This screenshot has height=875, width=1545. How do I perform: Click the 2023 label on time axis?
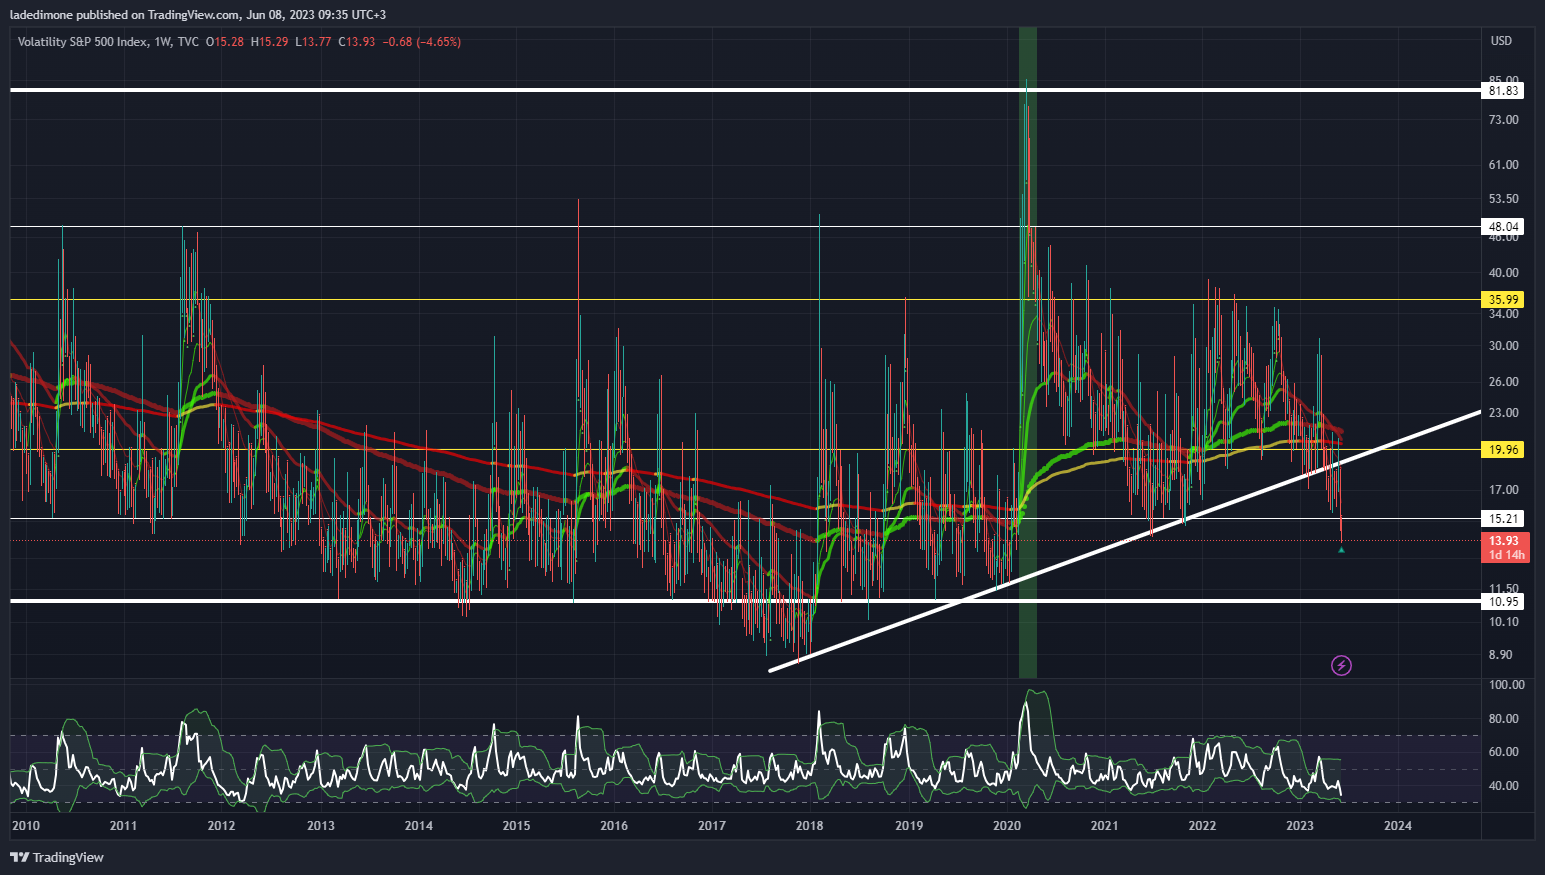coord(1300,825)
